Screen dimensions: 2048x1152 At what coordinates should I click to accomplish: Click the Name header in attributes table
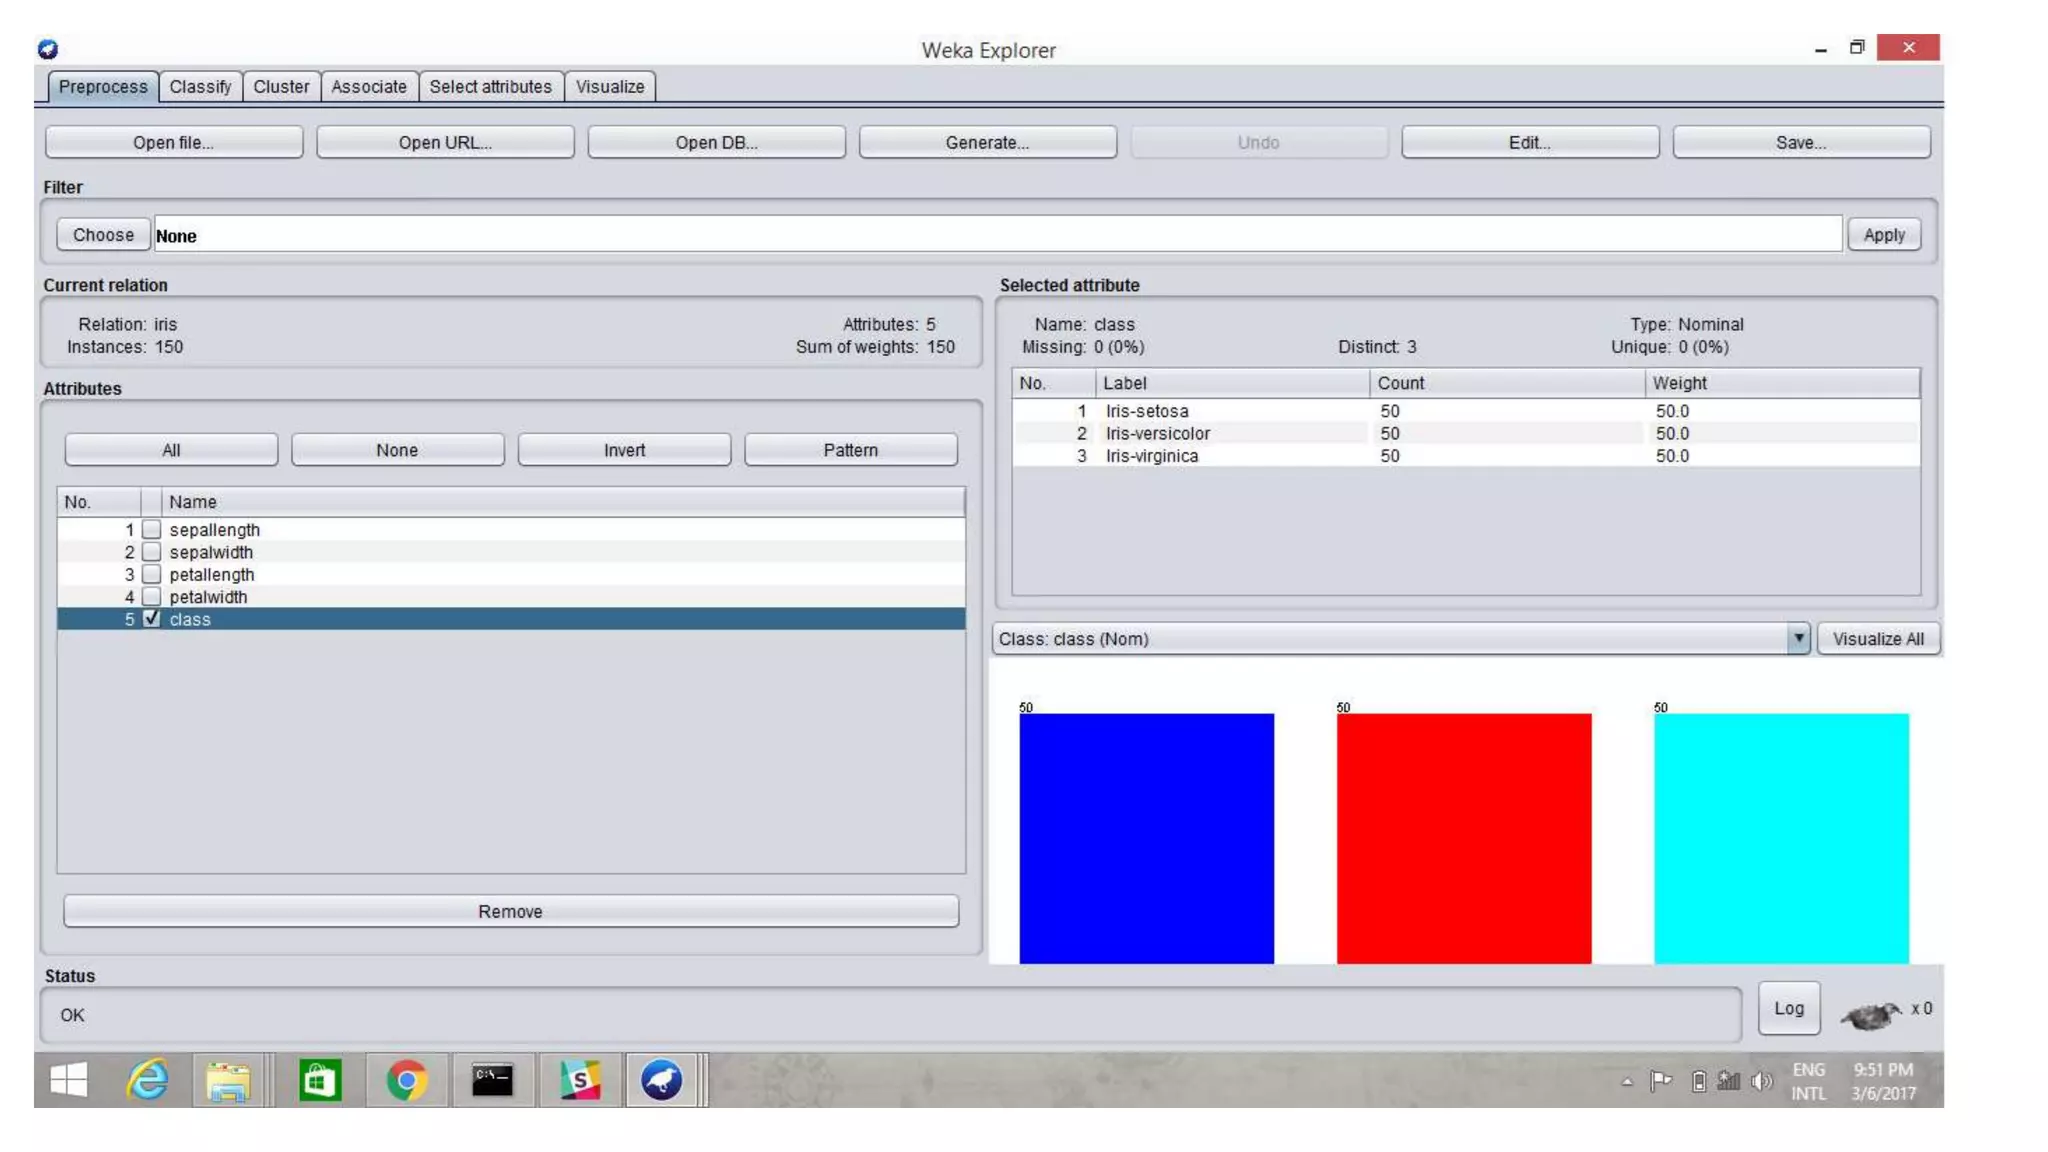click(563, 502)
